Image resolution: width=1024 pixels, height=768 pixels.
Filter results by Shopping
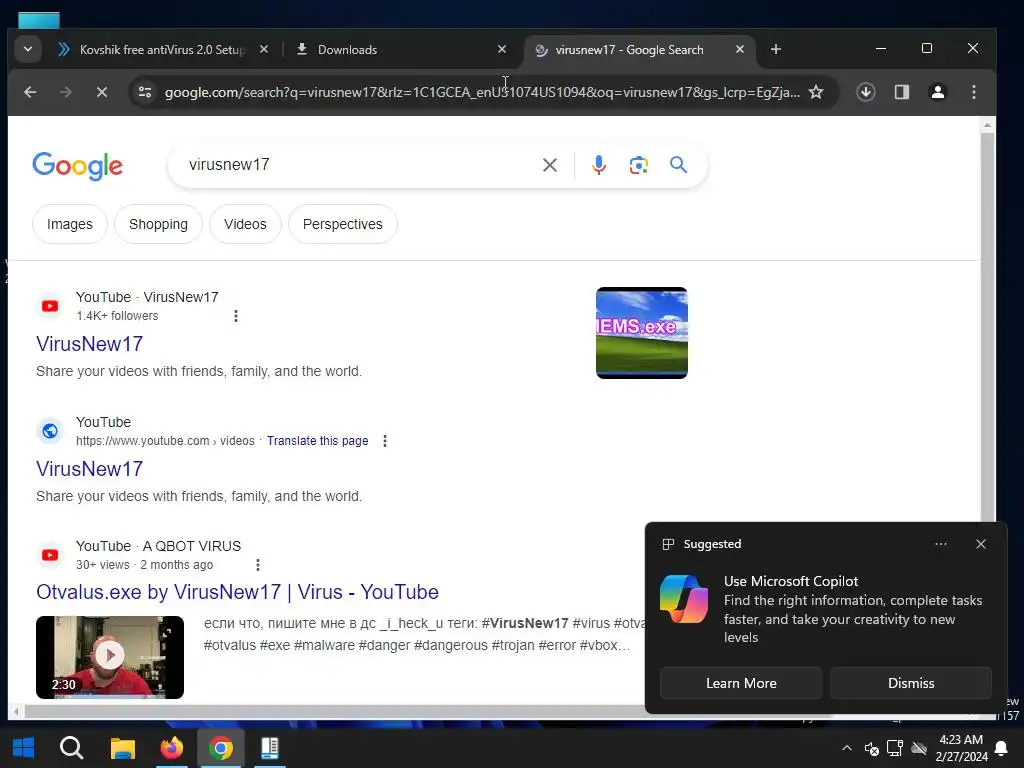click(158, 224)
